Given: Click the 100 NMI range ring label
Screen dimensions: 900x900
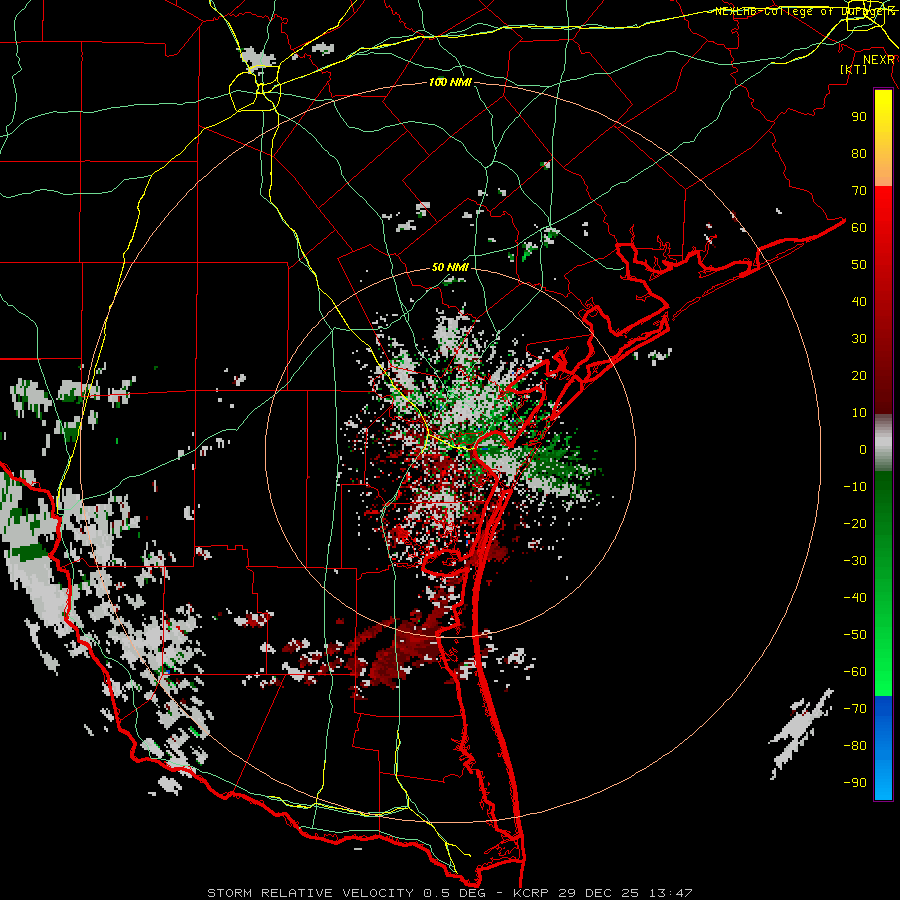Looking at the screenshot, I should (450, 83).
